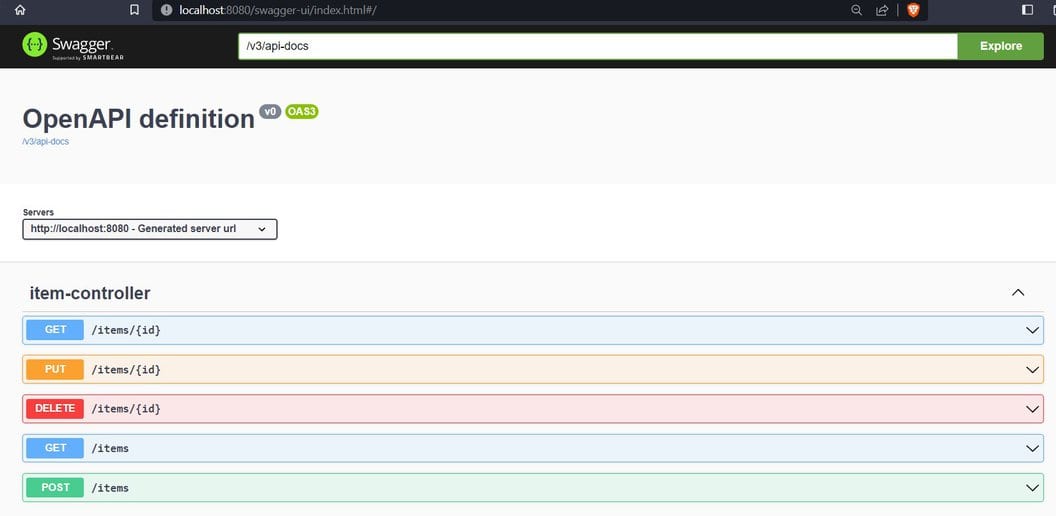The image size is (1056, 516).
Task: Toggle the browser sidebar panel icon
Action: coord(1028,10)
